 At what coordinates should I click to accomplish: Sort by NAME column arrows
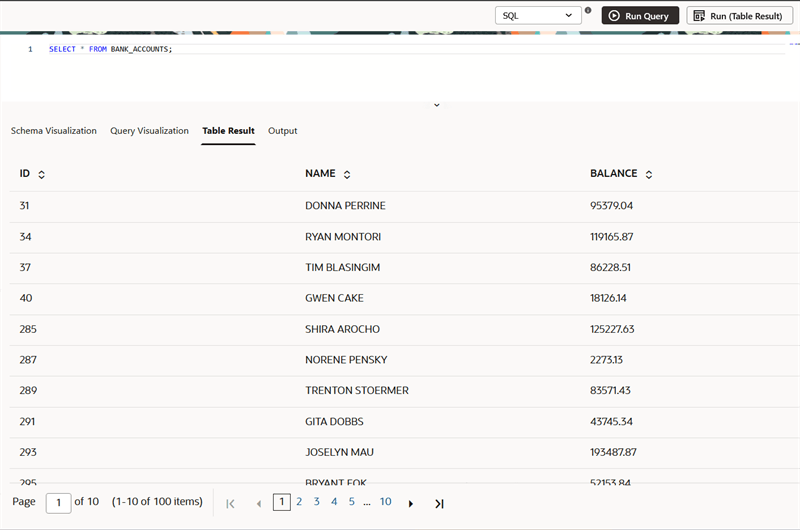pos(347,174)
